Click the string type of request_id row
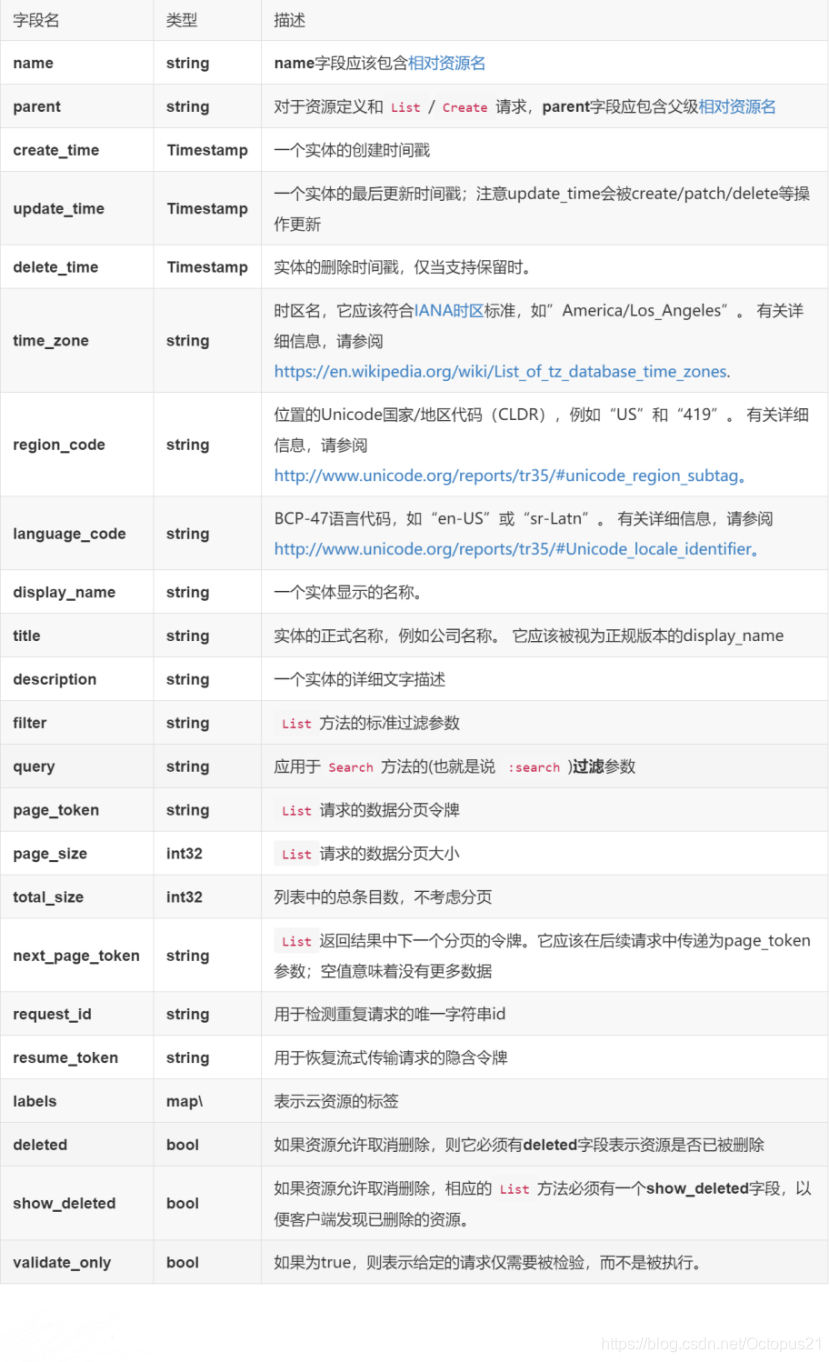This screenshot has height=1362, width=830. click(x=188, y=1015)
